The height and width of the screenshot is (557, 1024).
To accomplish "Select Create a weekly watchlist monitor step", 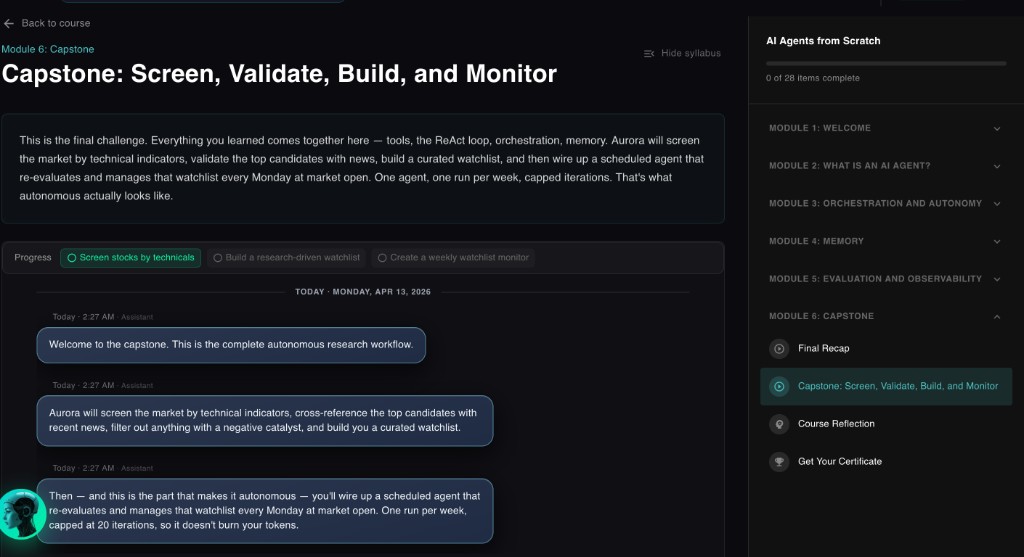I will click(x=453, y=258).
